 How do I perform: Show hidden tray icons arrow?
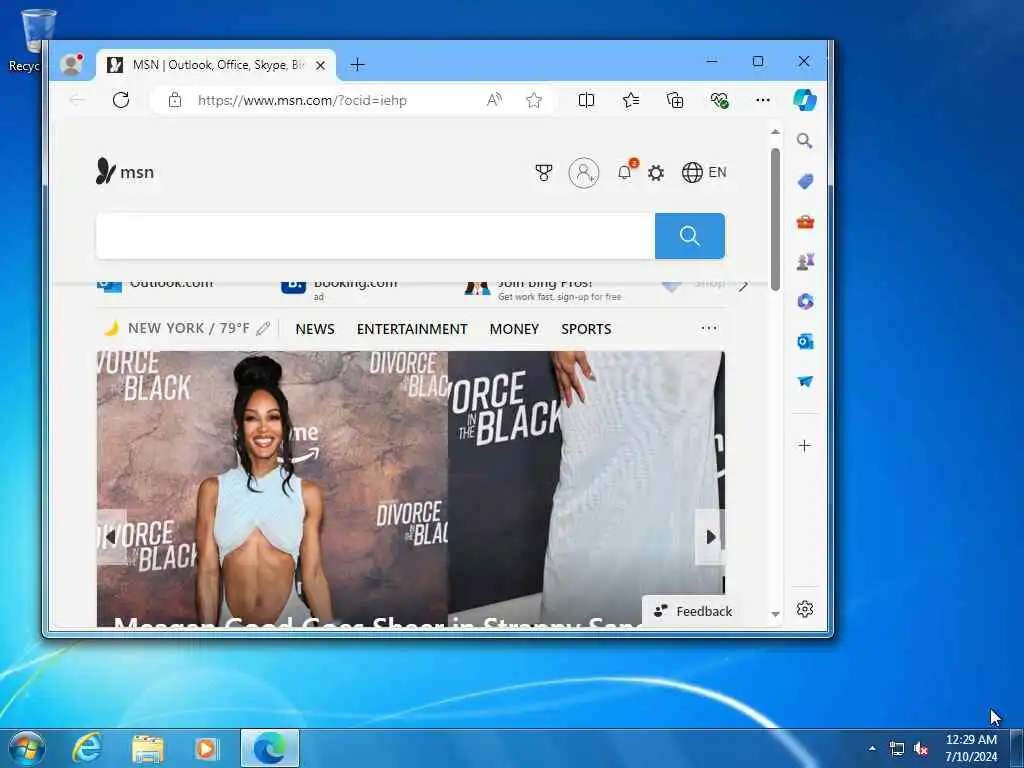point(872,748)
